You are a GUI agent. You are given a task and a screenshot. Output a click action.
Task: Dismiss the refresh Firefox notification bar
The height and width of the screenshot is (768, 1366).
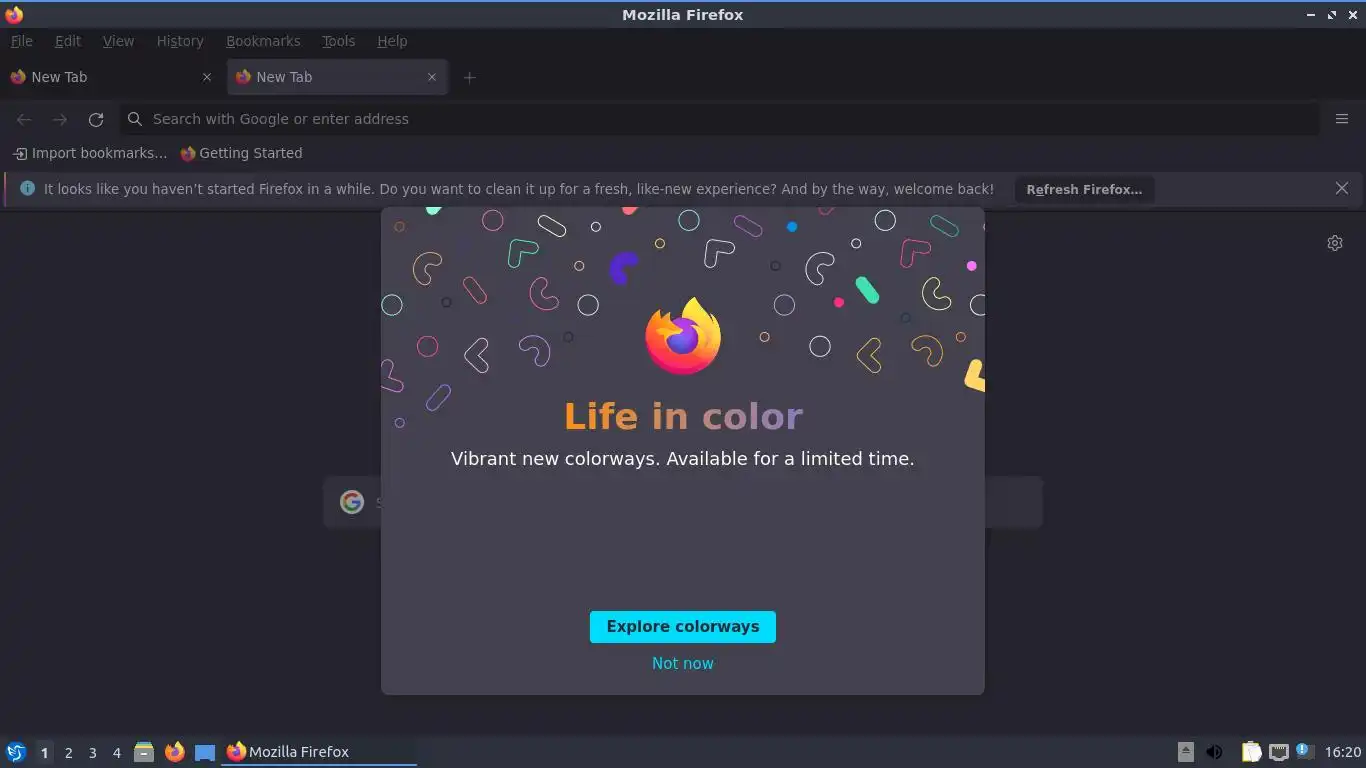click(1342, 188)
